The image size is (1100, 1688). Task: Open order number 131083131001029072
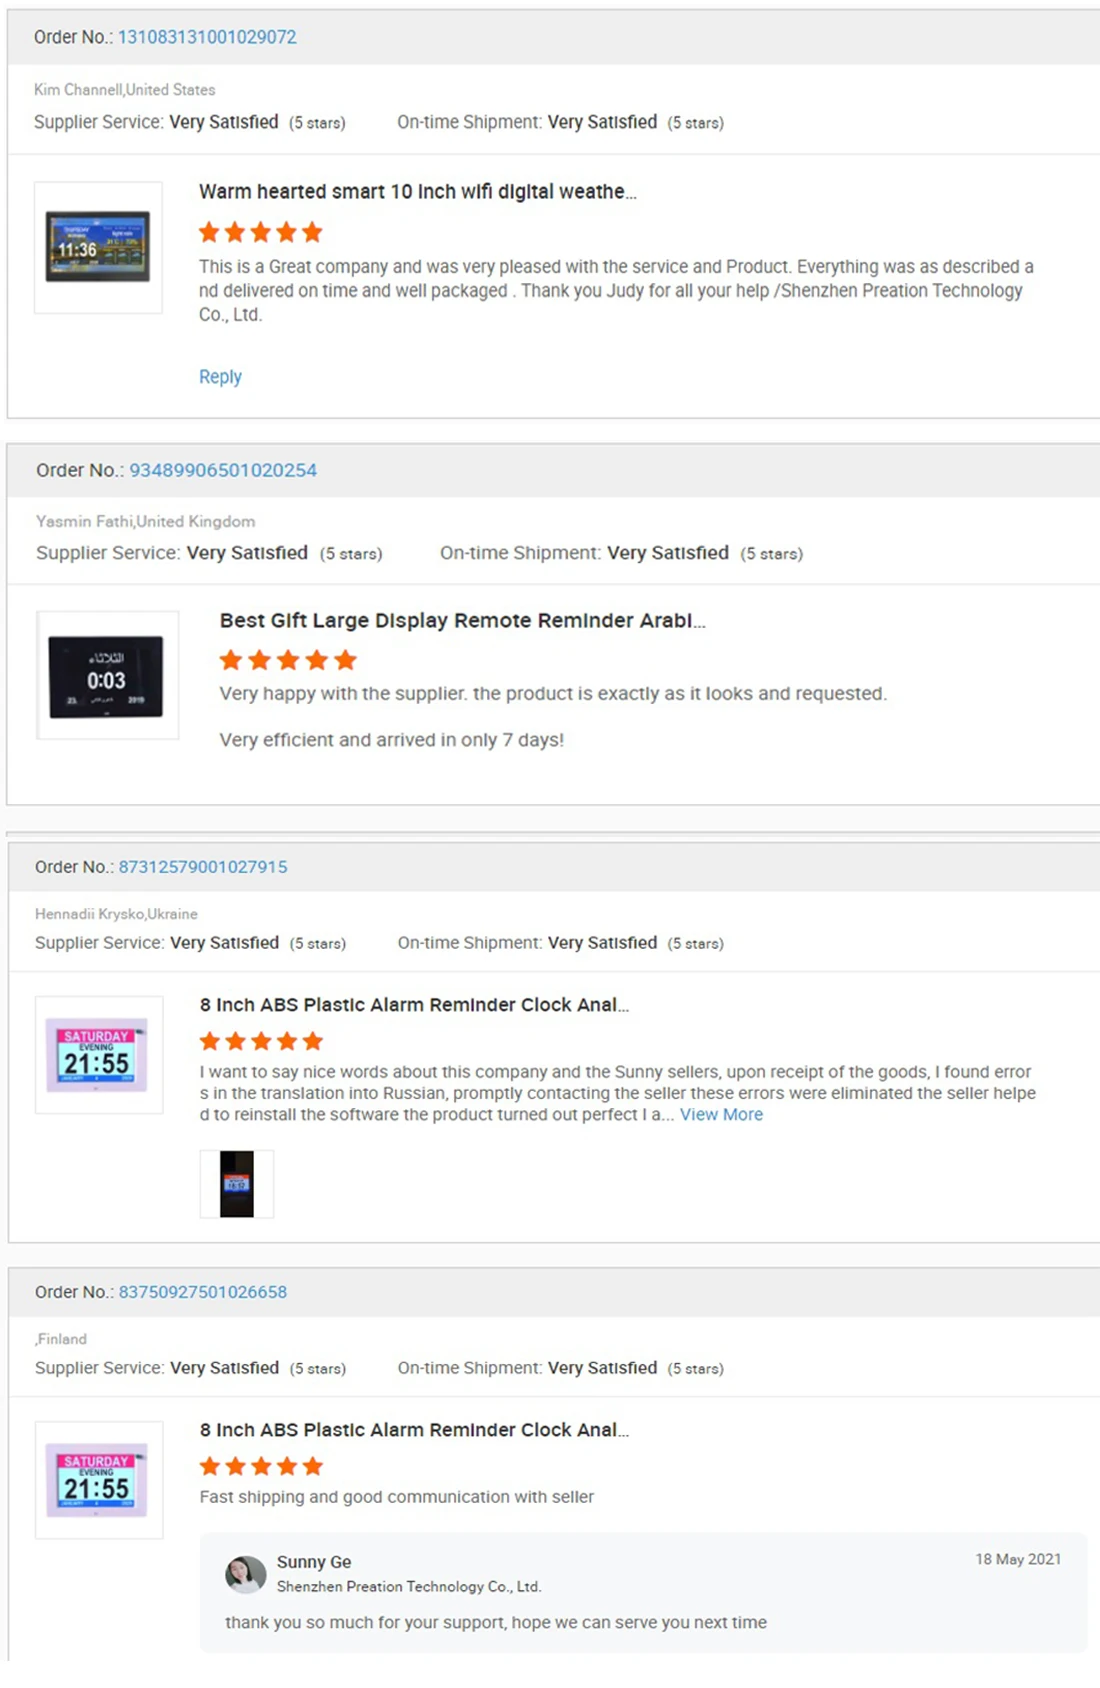(207, 37)
